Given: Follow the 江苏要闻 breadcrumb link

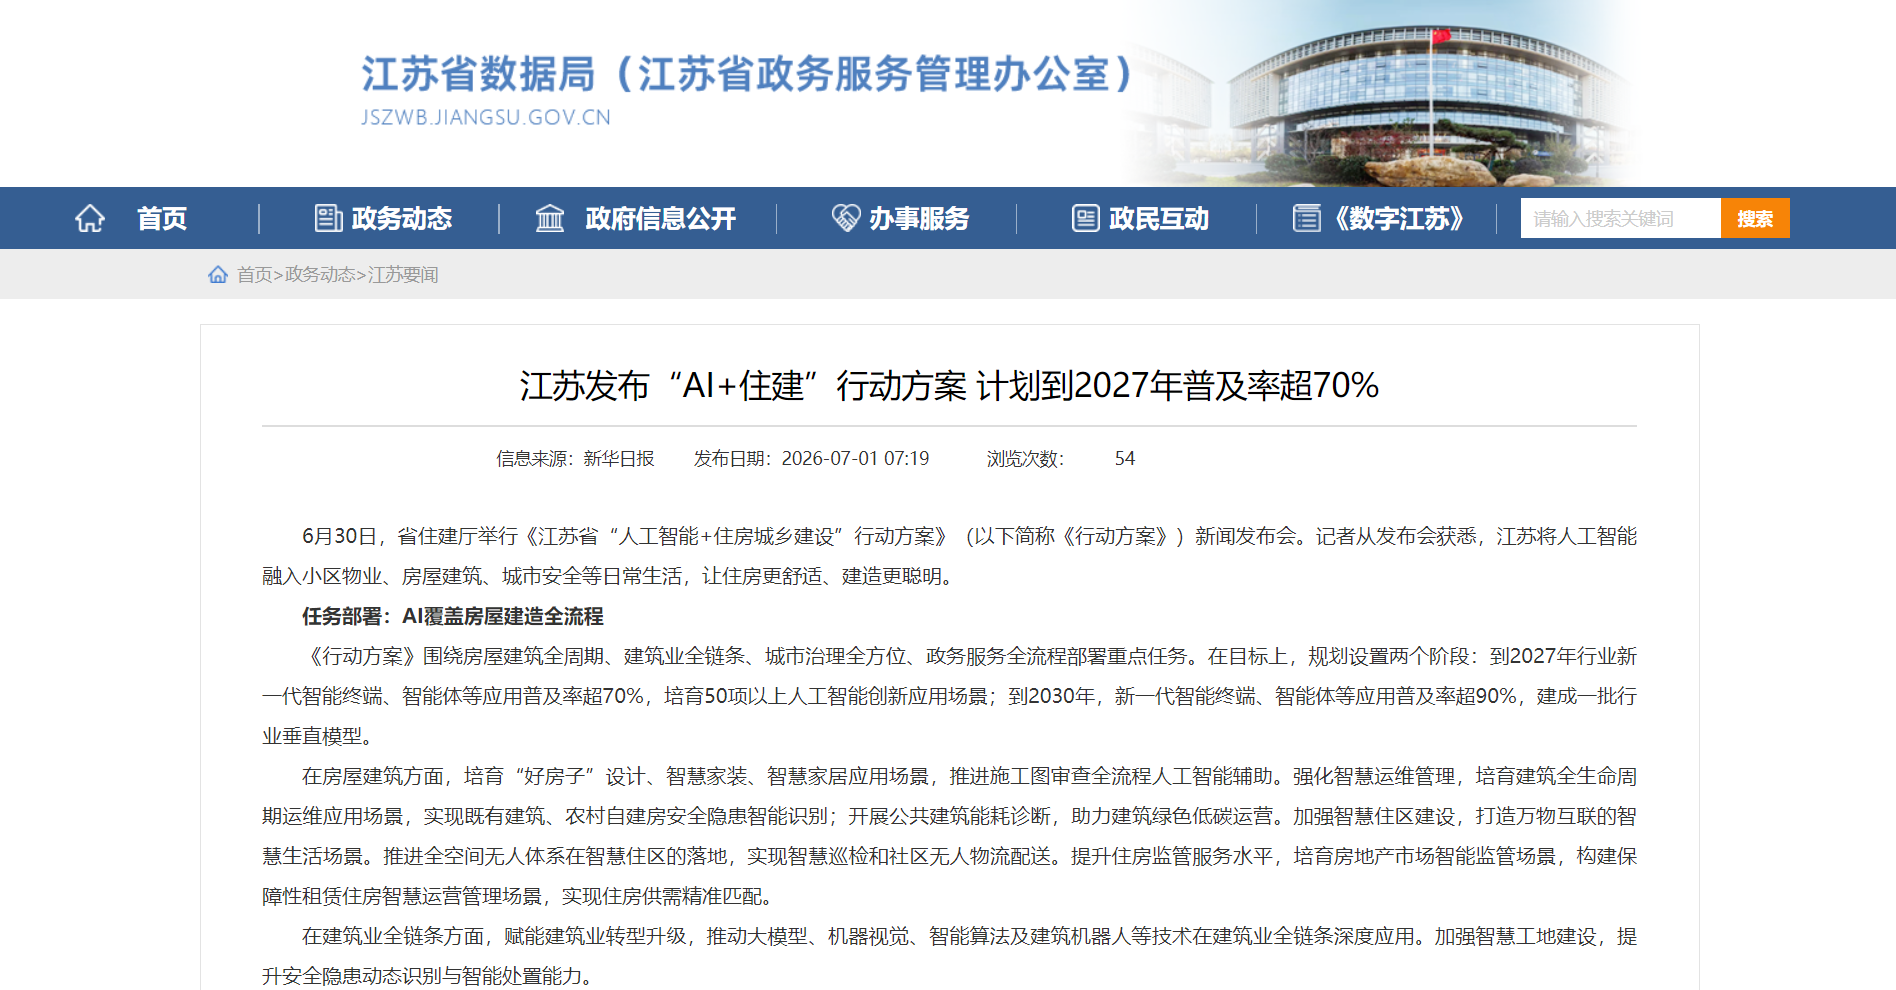Looking at the screenshot, I should pyautogui.click(x=403, y=274).
